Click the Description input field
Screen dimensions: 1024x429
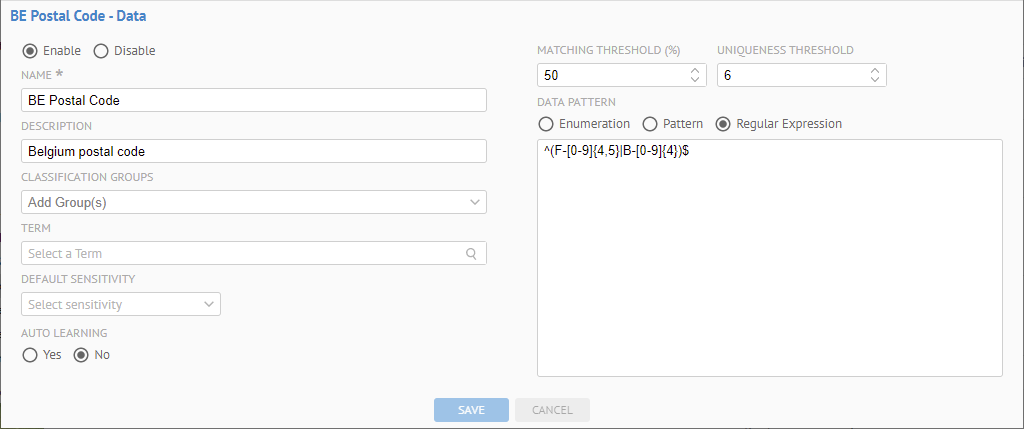(254, 151)
